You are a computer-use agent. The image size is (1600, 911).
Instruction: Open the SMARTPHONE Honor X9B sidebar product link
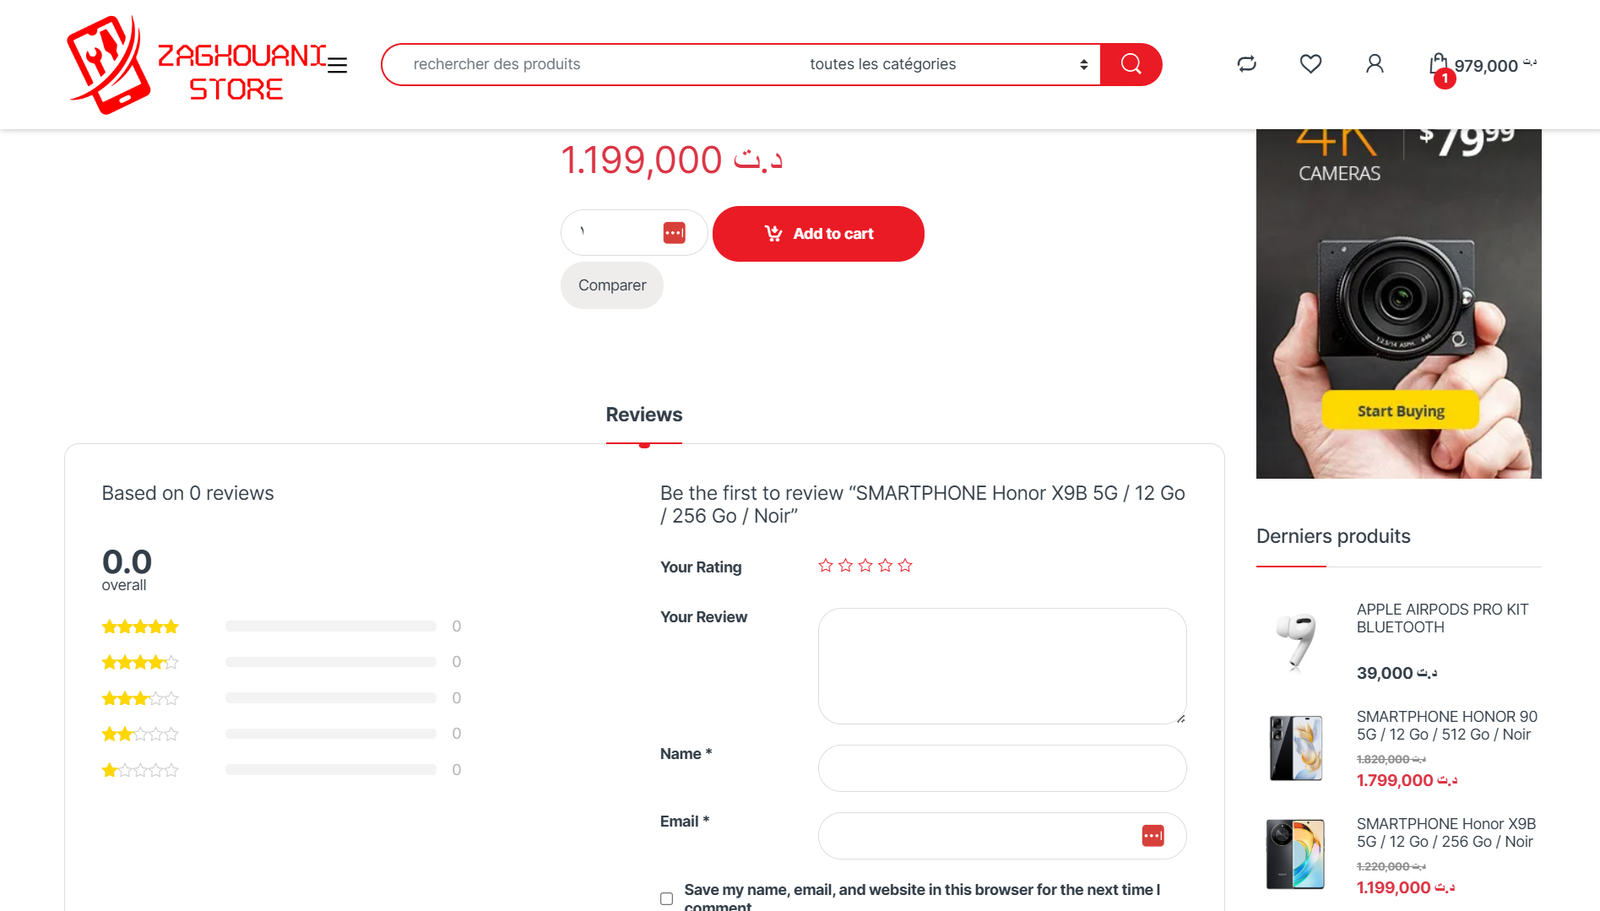1446,832
